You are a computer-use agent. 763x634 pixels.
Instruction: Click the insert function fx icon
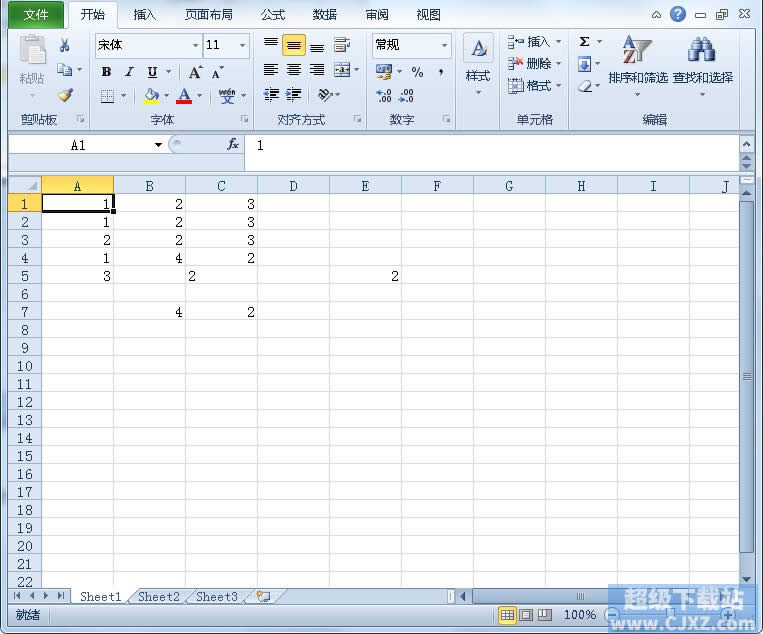[233, 145]
